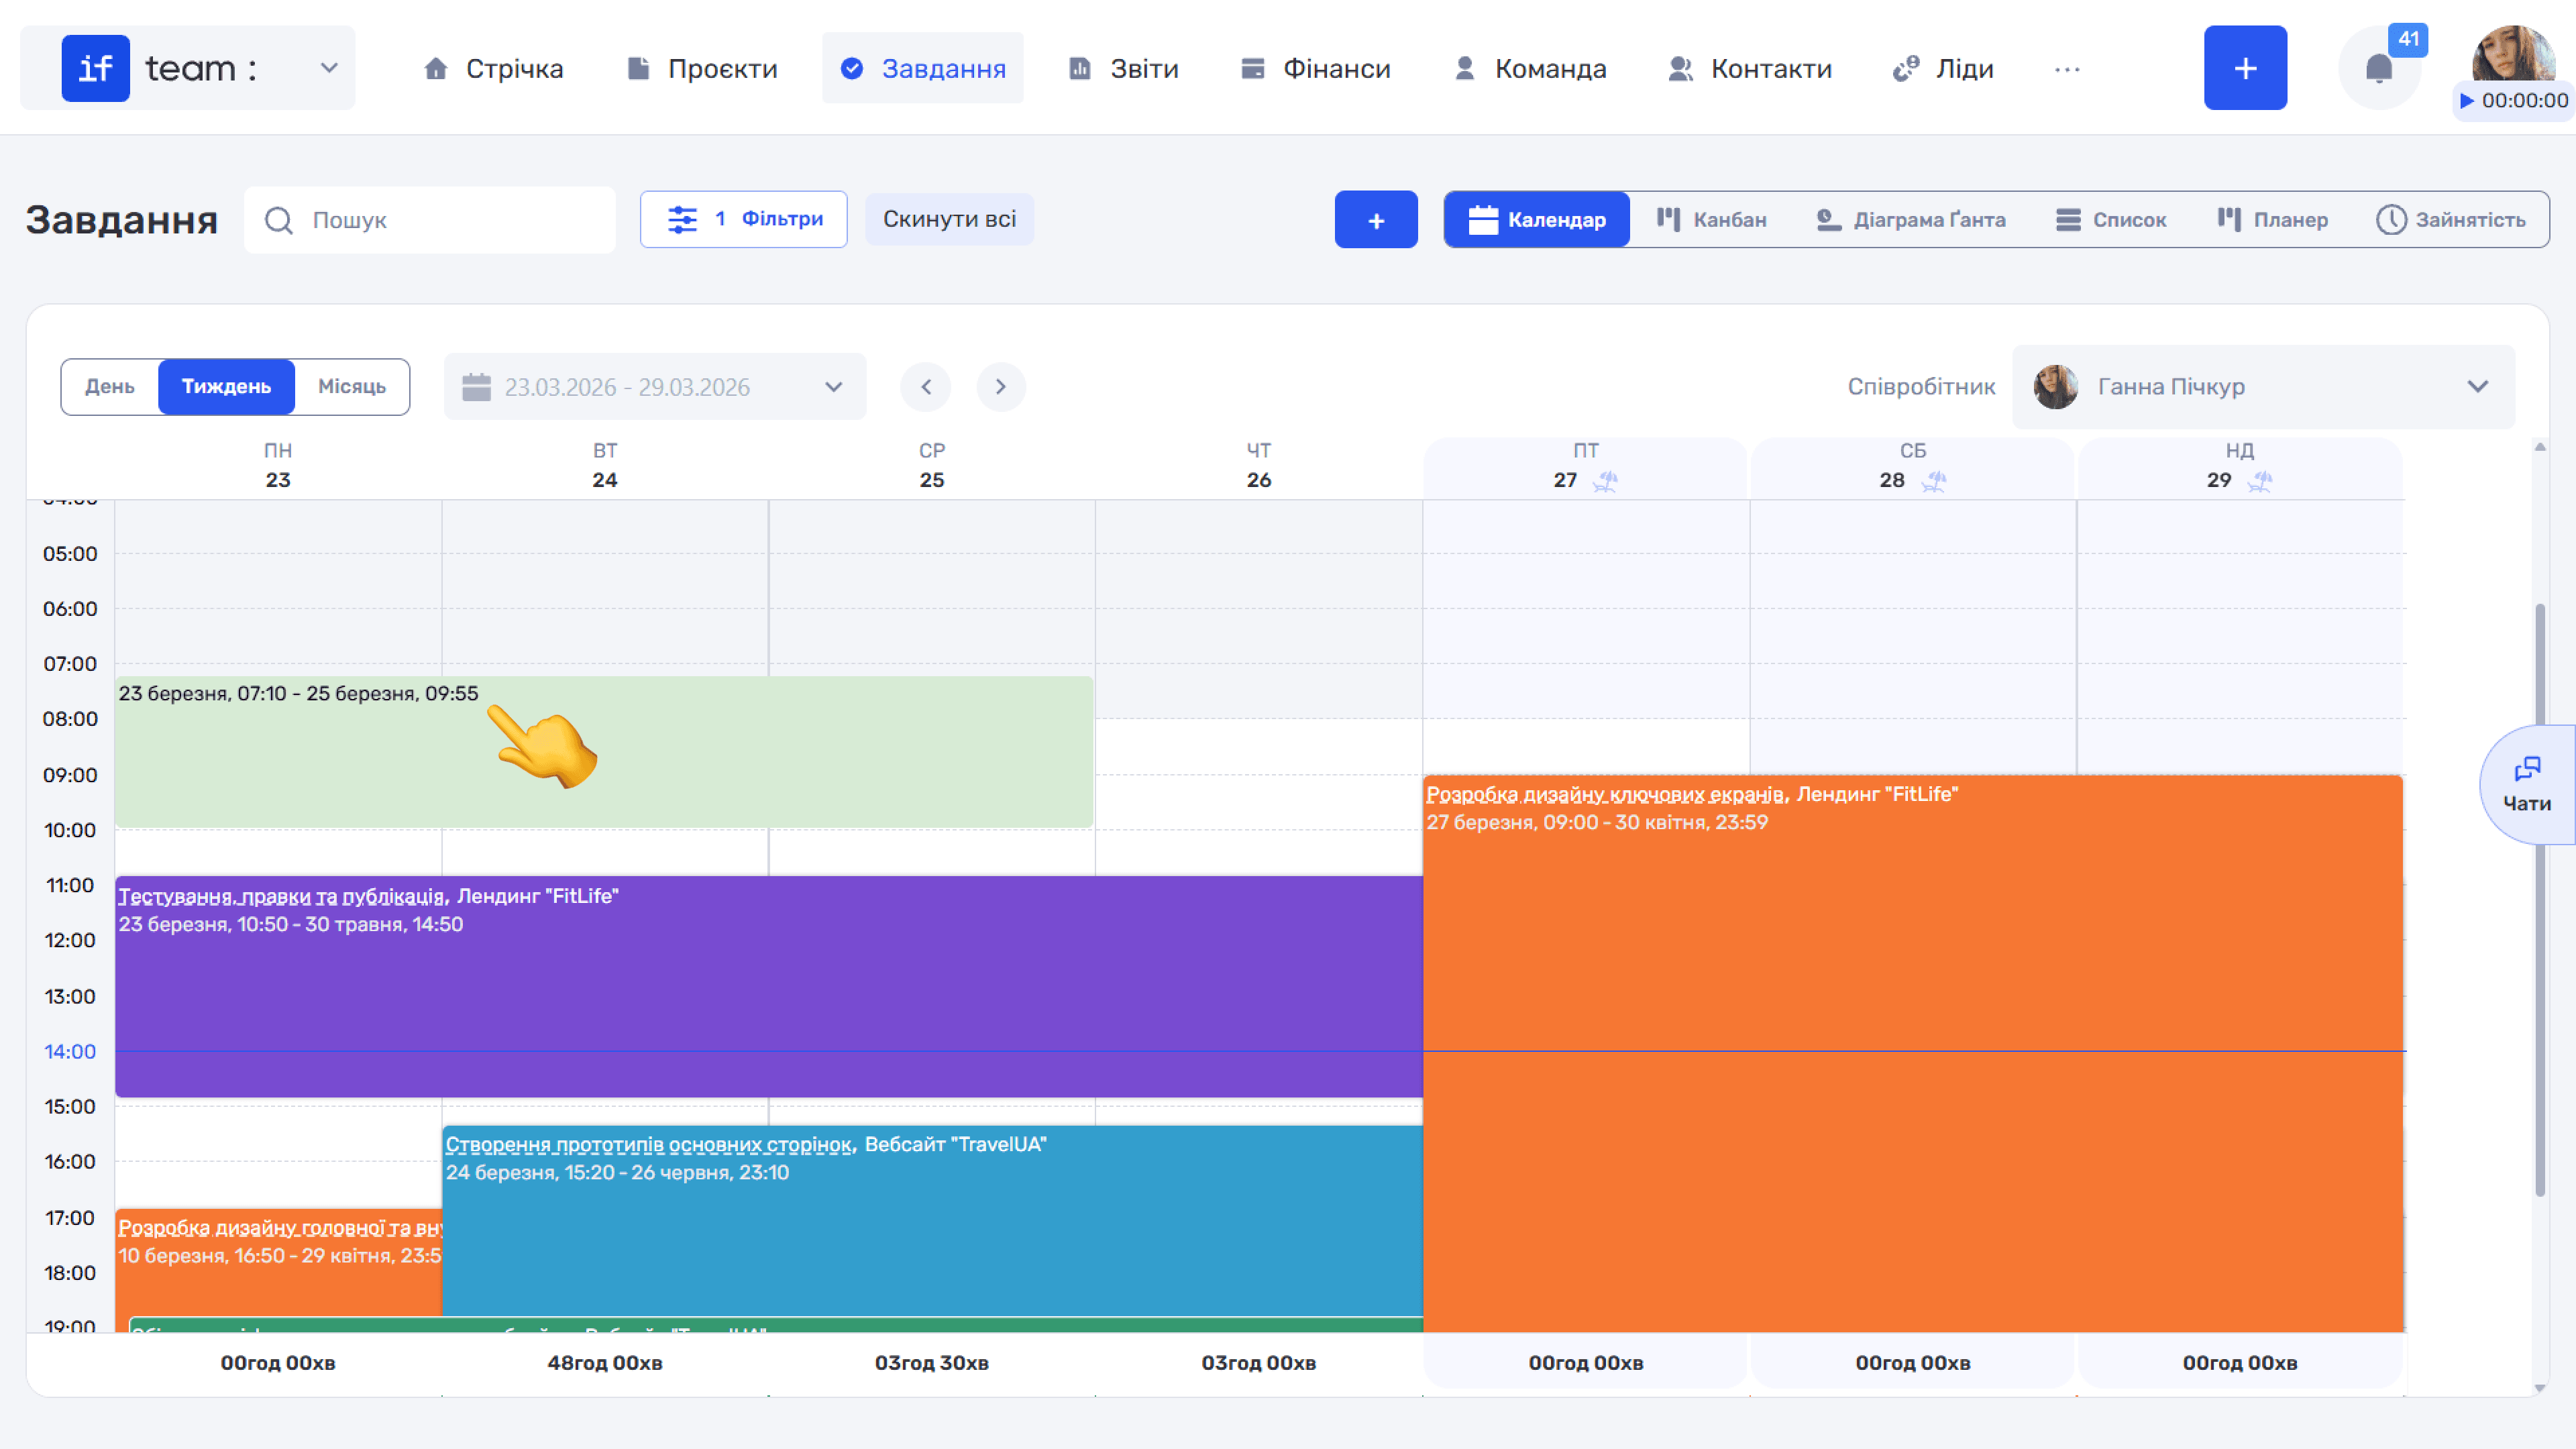Go to the next week arrow
Image resolution: width=2576 pixels, height=1449 pixels.
pyautogui.click(x=1001, y=387)
